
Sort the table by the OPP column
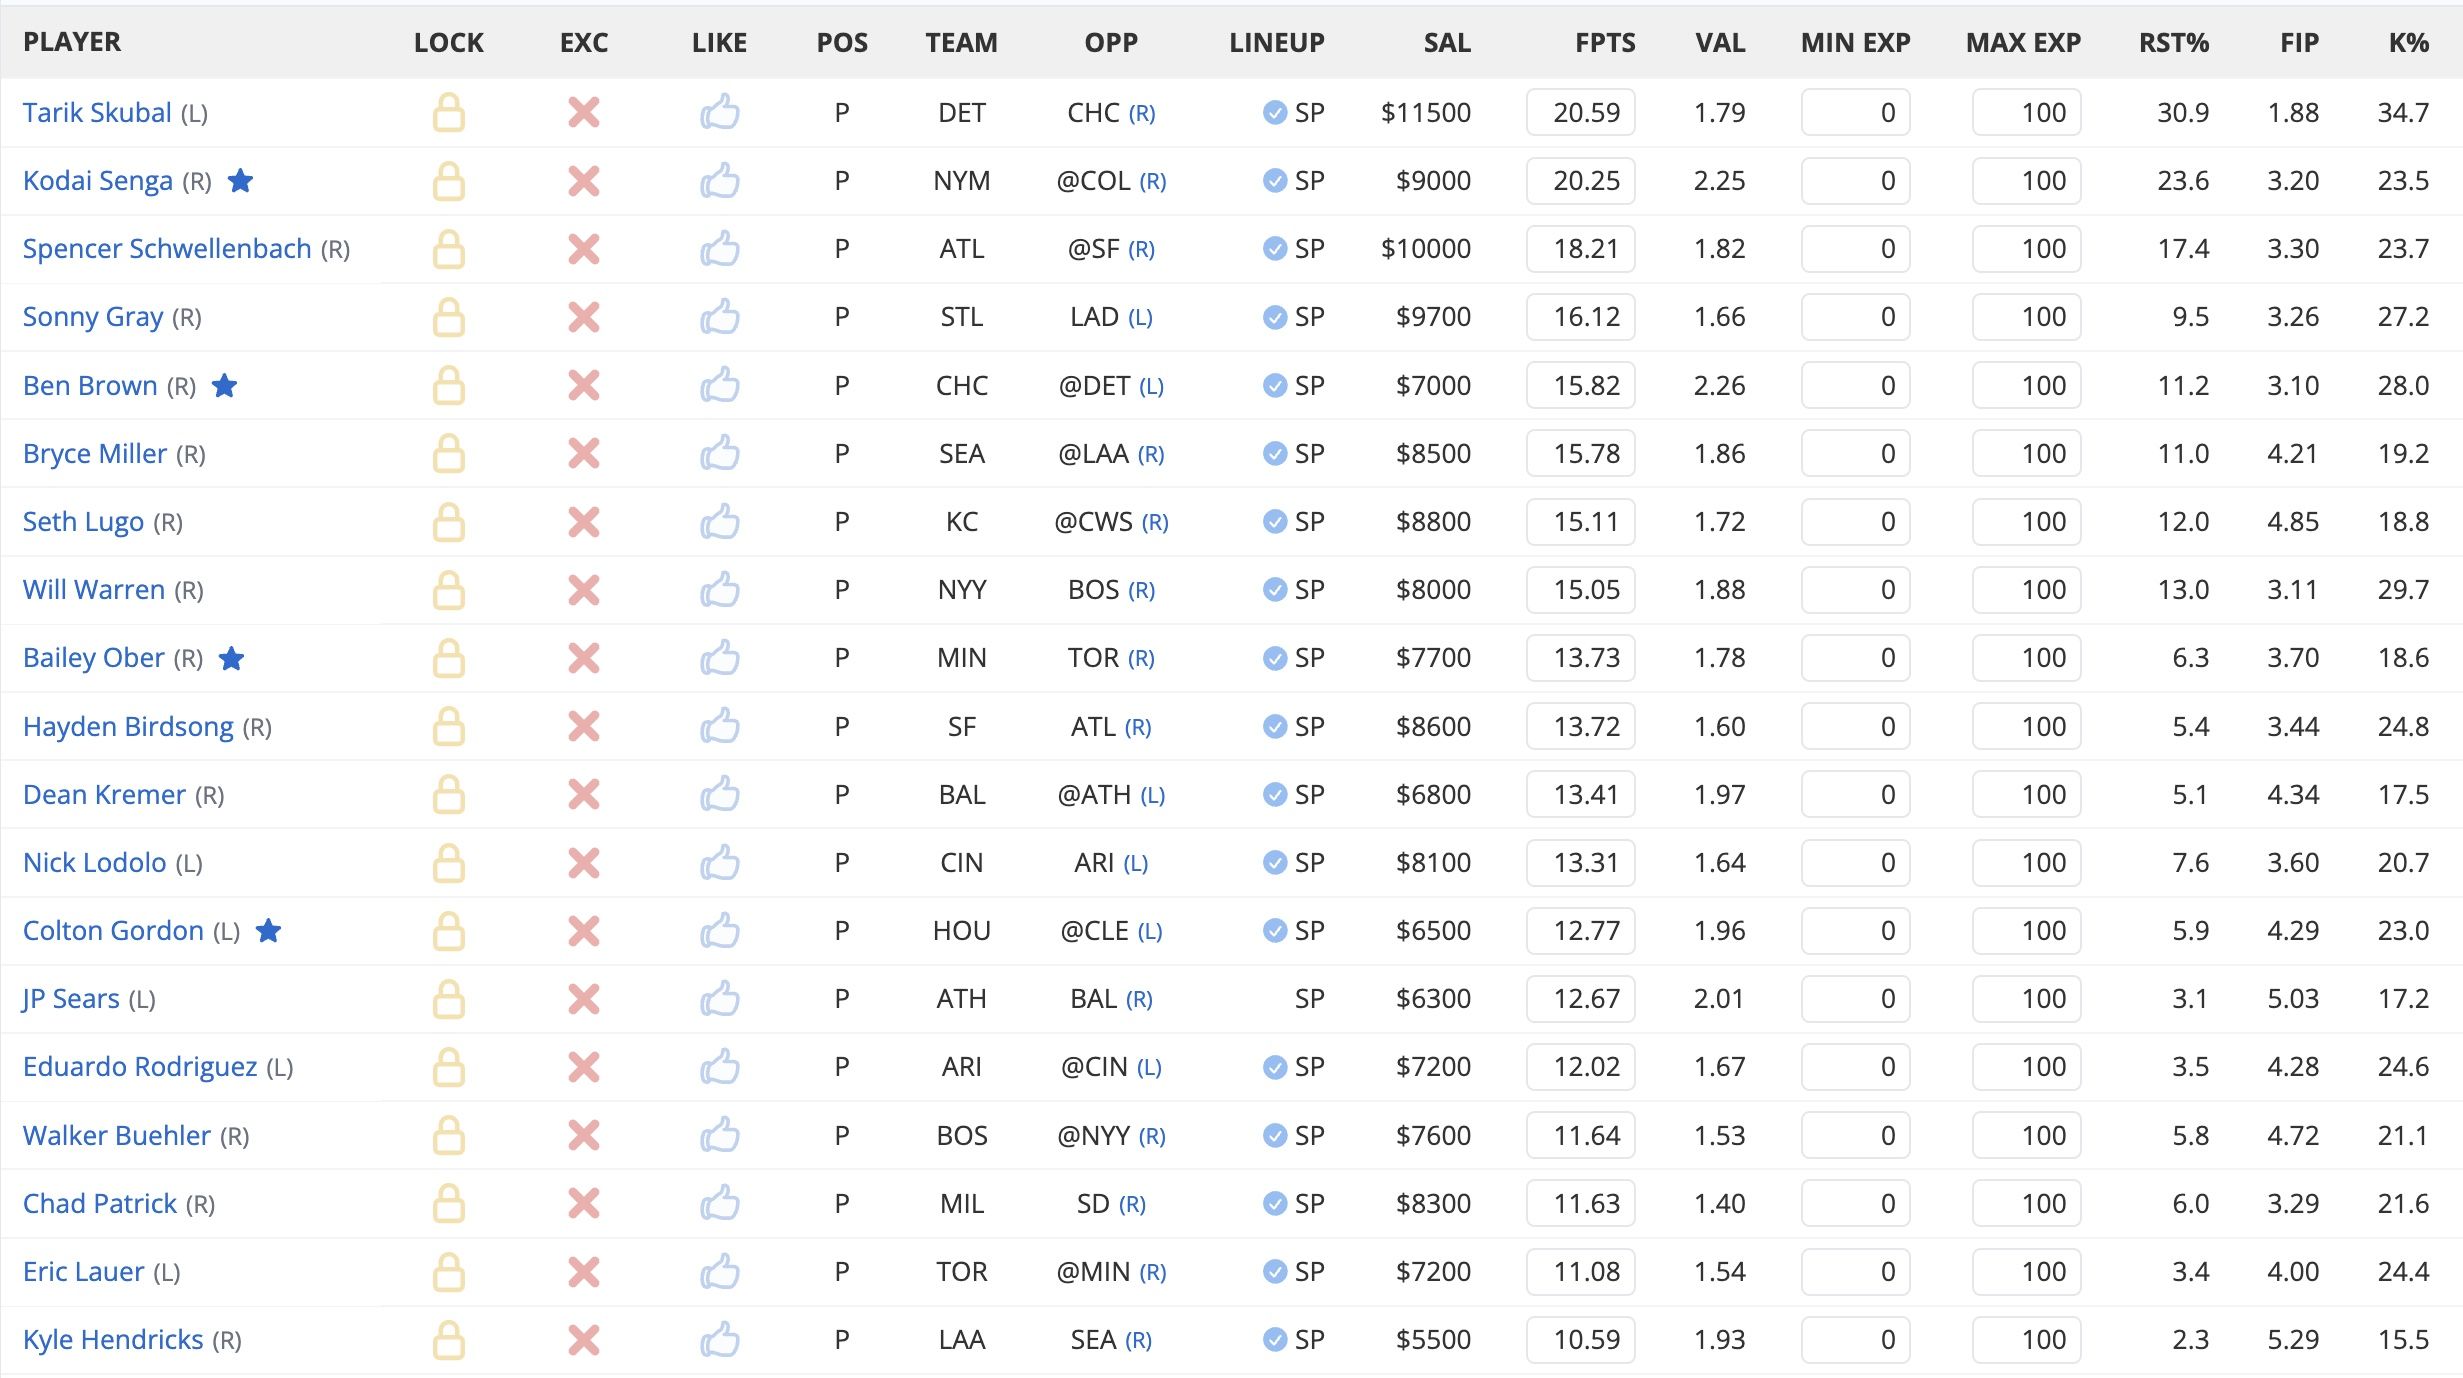(1111, 42)
